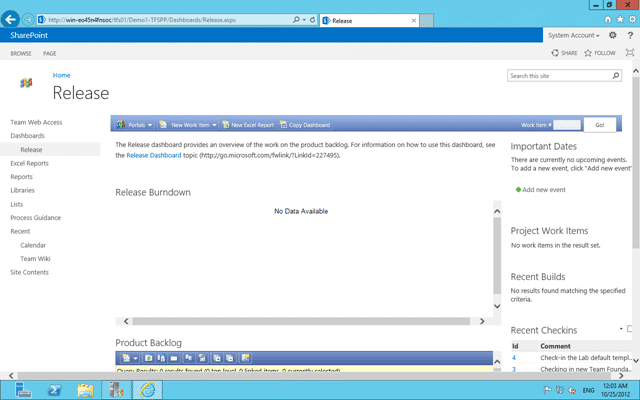Screen dimensions: 640x400
Task: Go back with the browser back arrow
Action: (11, 19)
